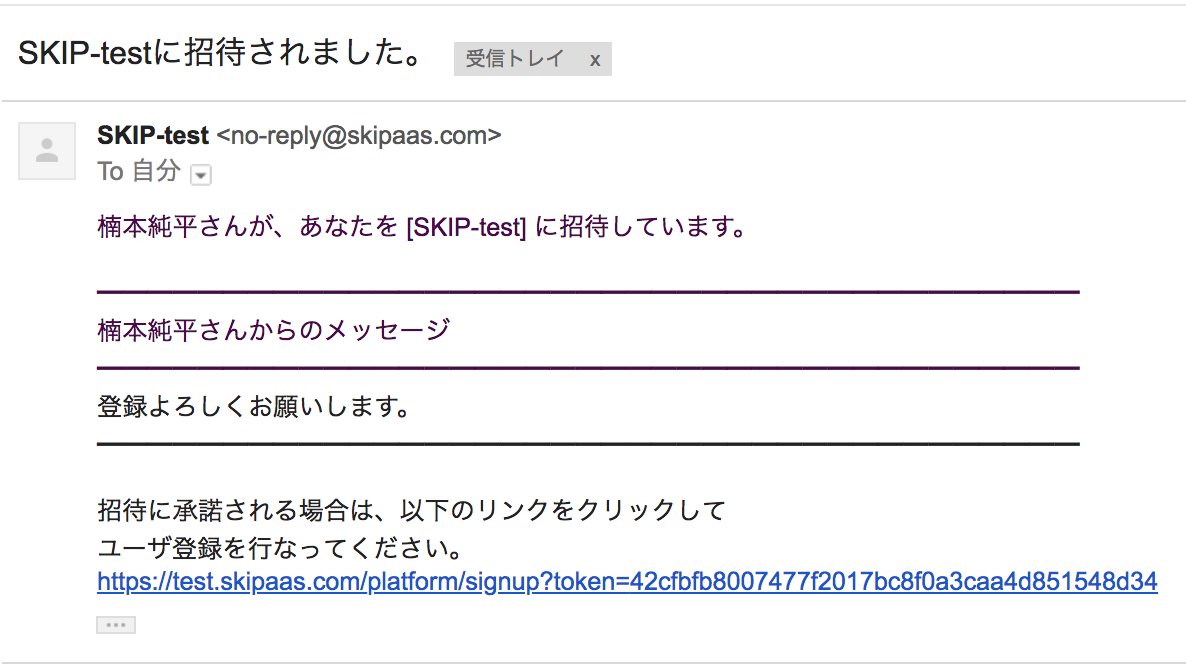The height and width of the screenshot is (664, 1186).
Task: Click the message 登録よろしくお願いします。
Action: point(254,406)
